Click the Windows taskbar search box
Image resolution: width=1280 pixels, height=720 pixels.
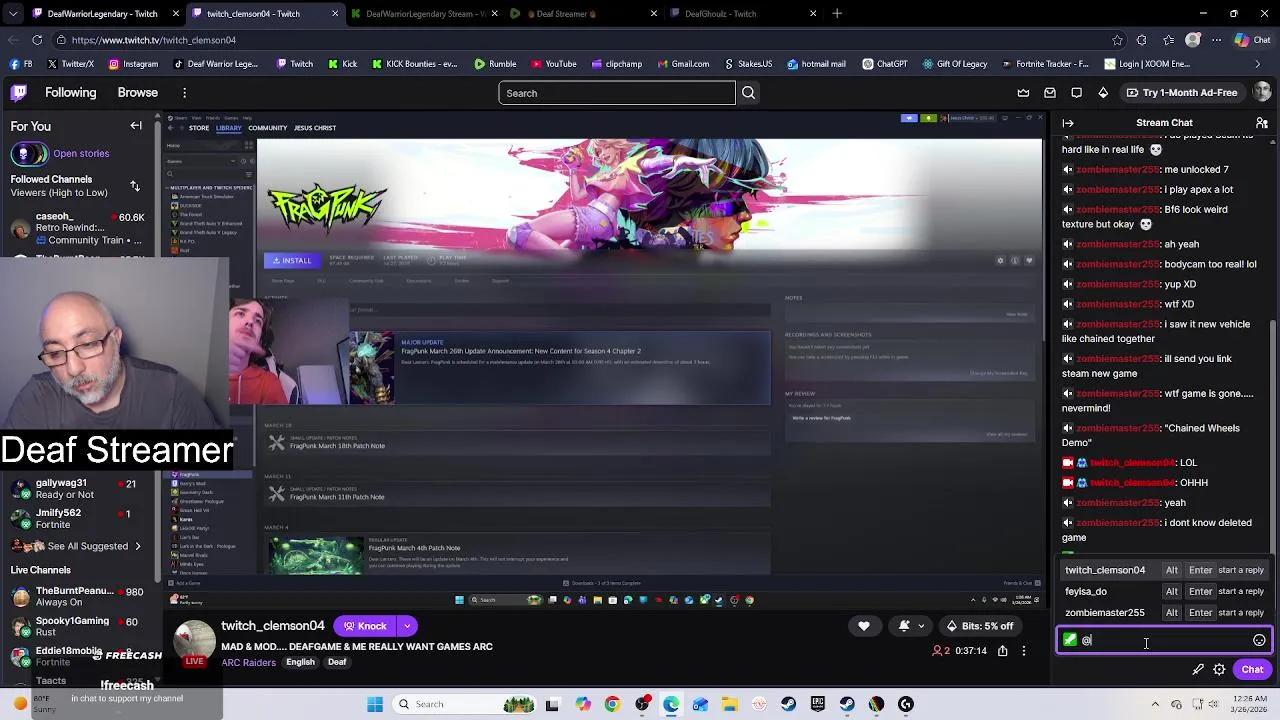click(465, 704)
